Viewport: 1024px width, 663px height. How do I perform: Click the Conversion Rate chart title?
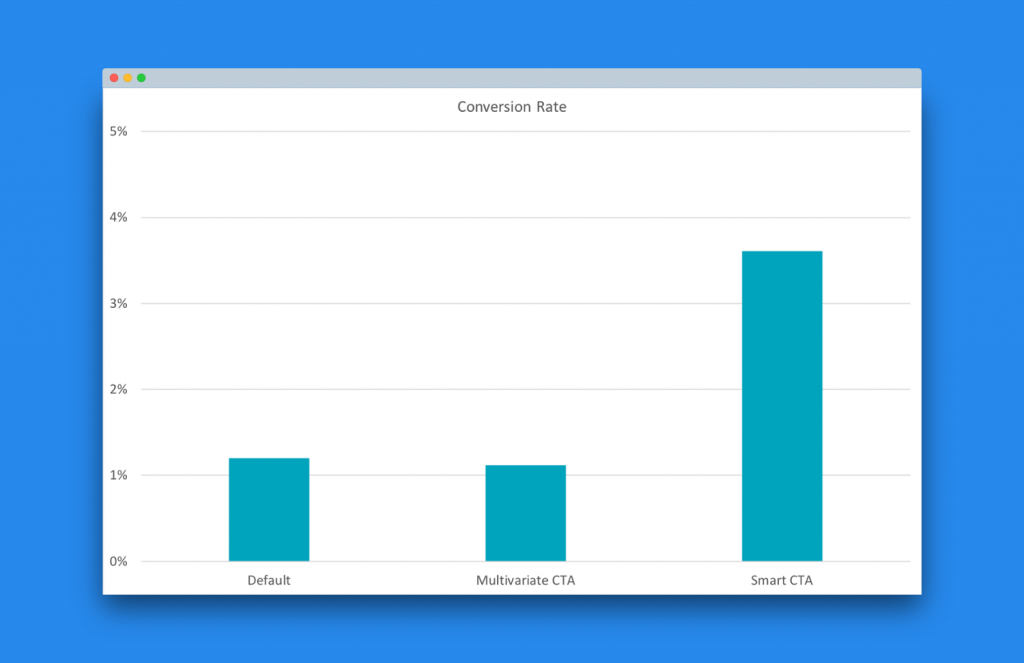[511, 106]
